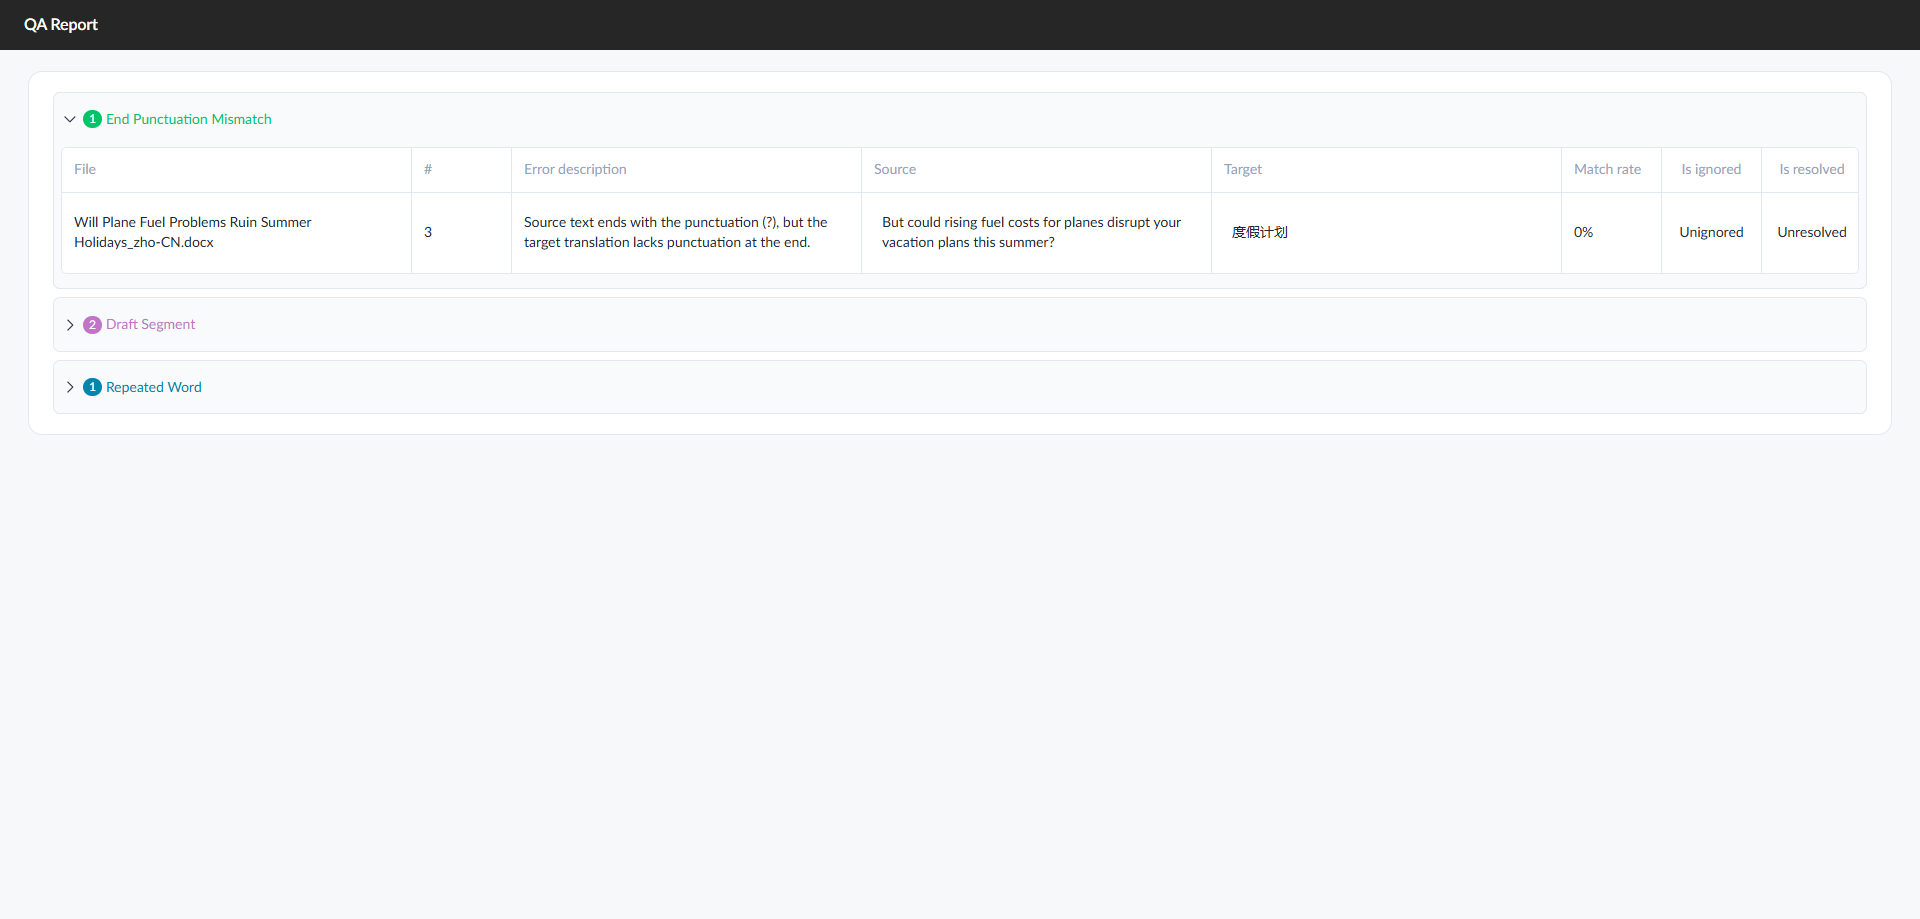
Task: Click the QA Report title
Action: [x=61, y=25]
